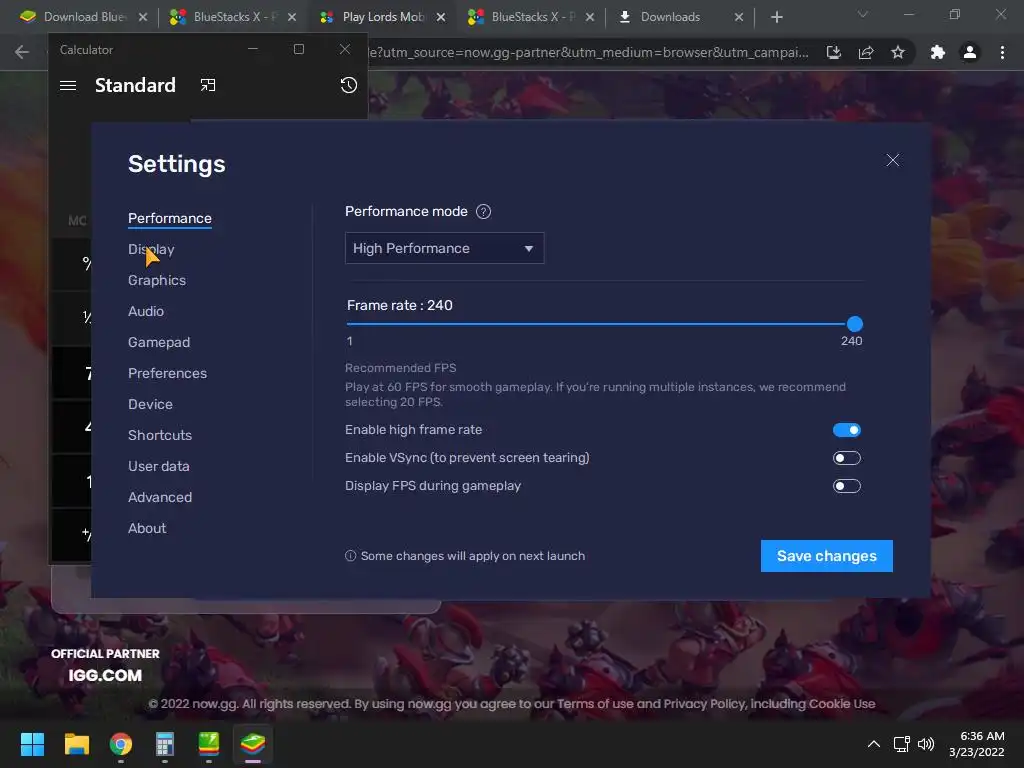
Task: Toggle Enable VSync switch
Action: (846, 458)
